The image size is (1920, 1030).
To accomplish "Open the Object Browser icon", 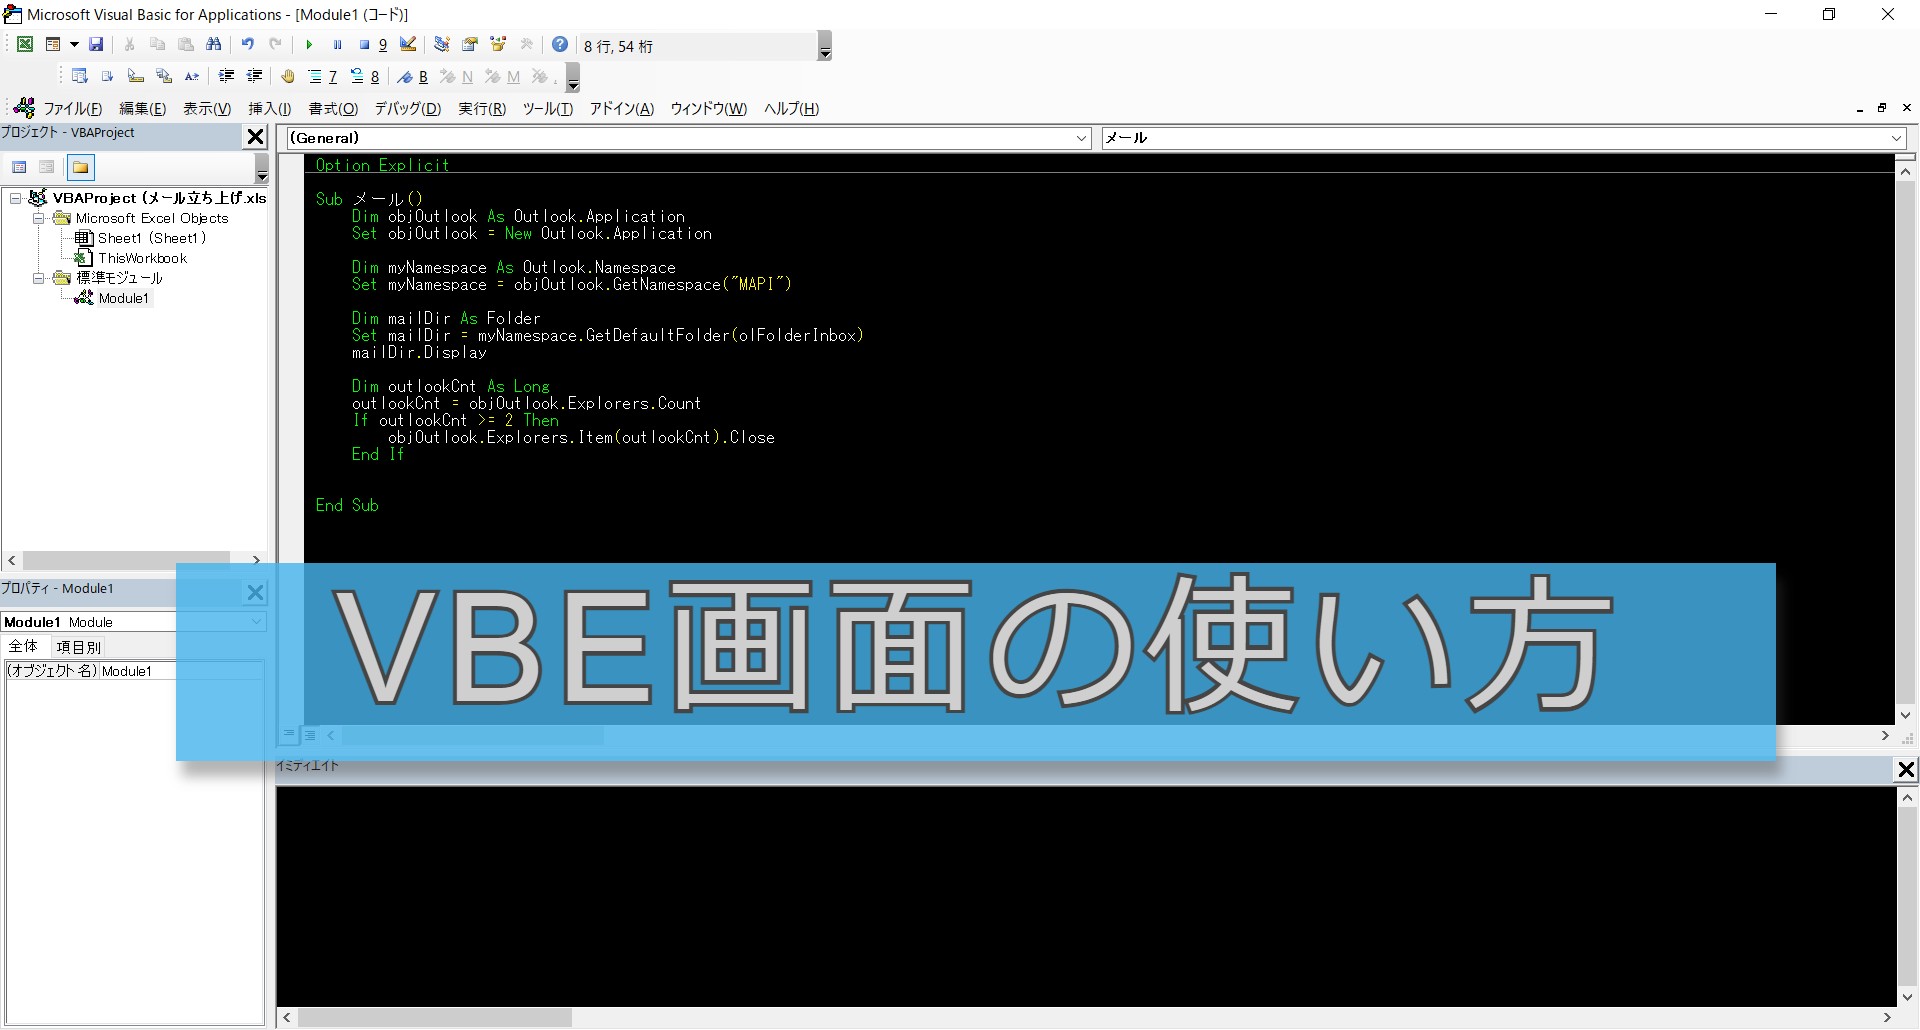I will click(497, 45).
